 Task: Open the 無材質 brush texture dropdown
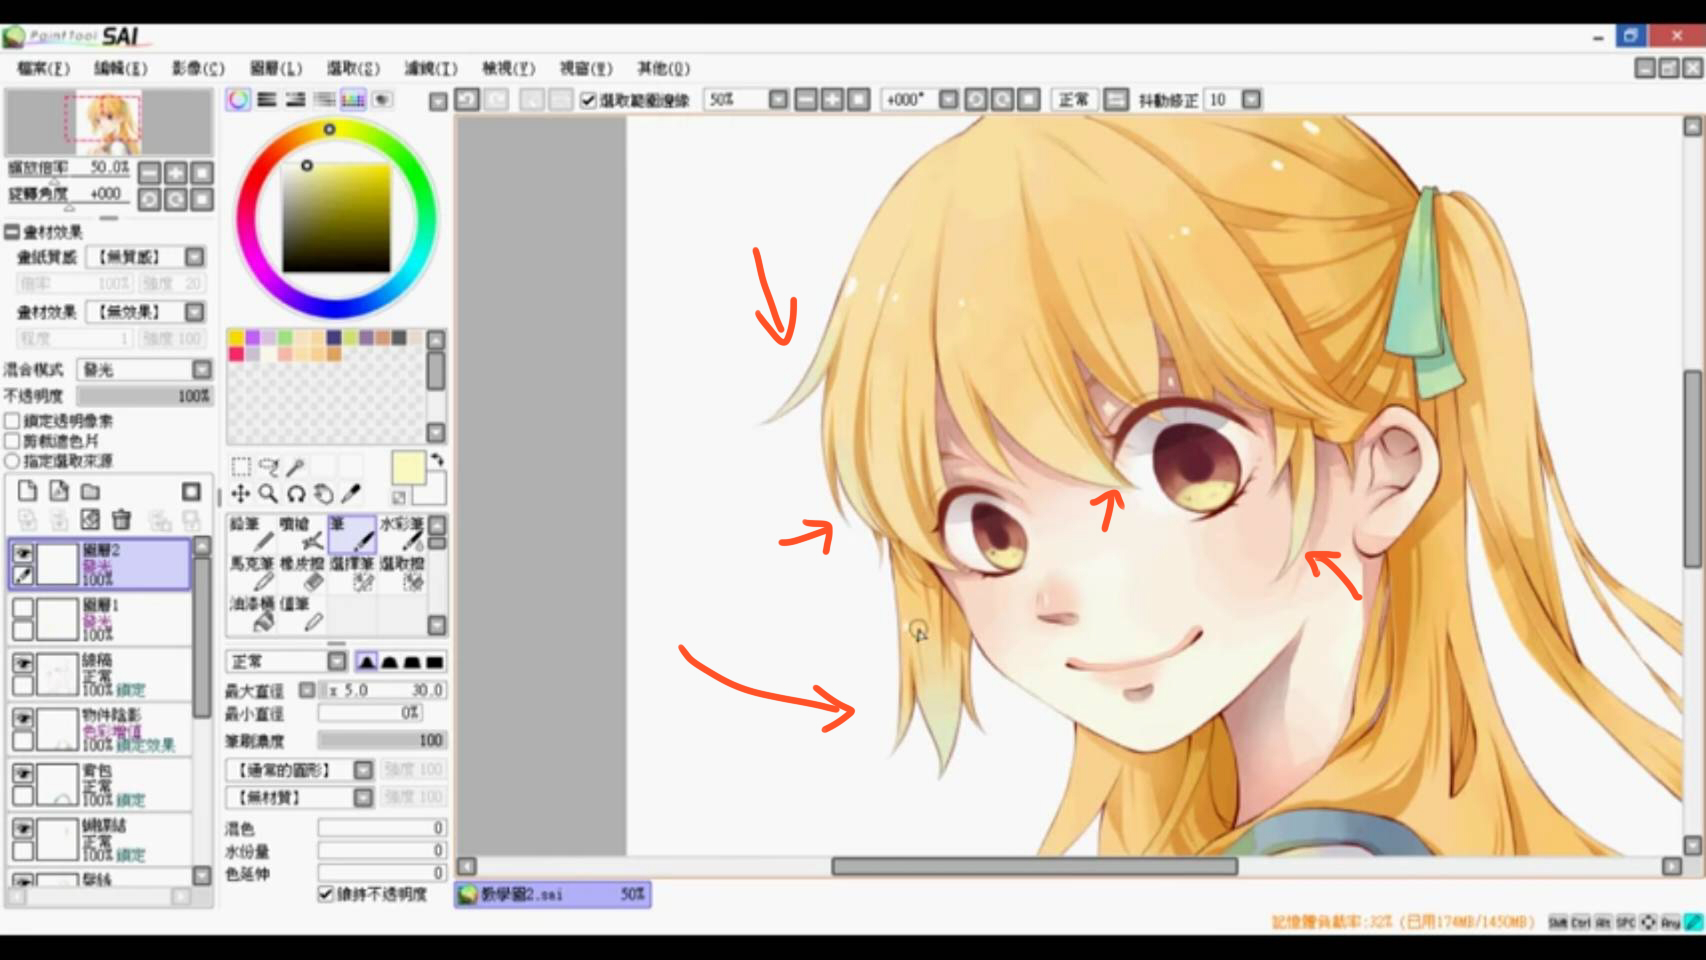coord(363,797)
